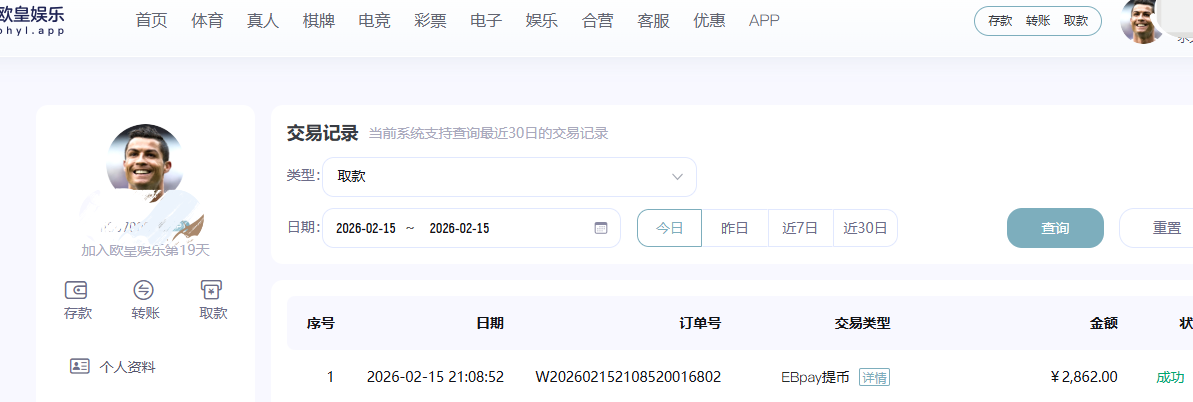Image resolution: width=1193 pixels, height=402 pixels.
Task: Click the deposit wallet icon in sidebar
Action: (x=77, y=291)
